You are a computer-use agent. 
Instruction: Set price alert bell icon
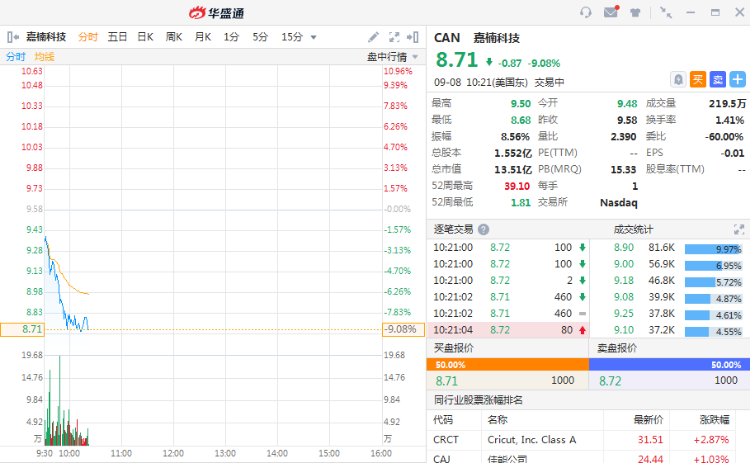point(678,79)
